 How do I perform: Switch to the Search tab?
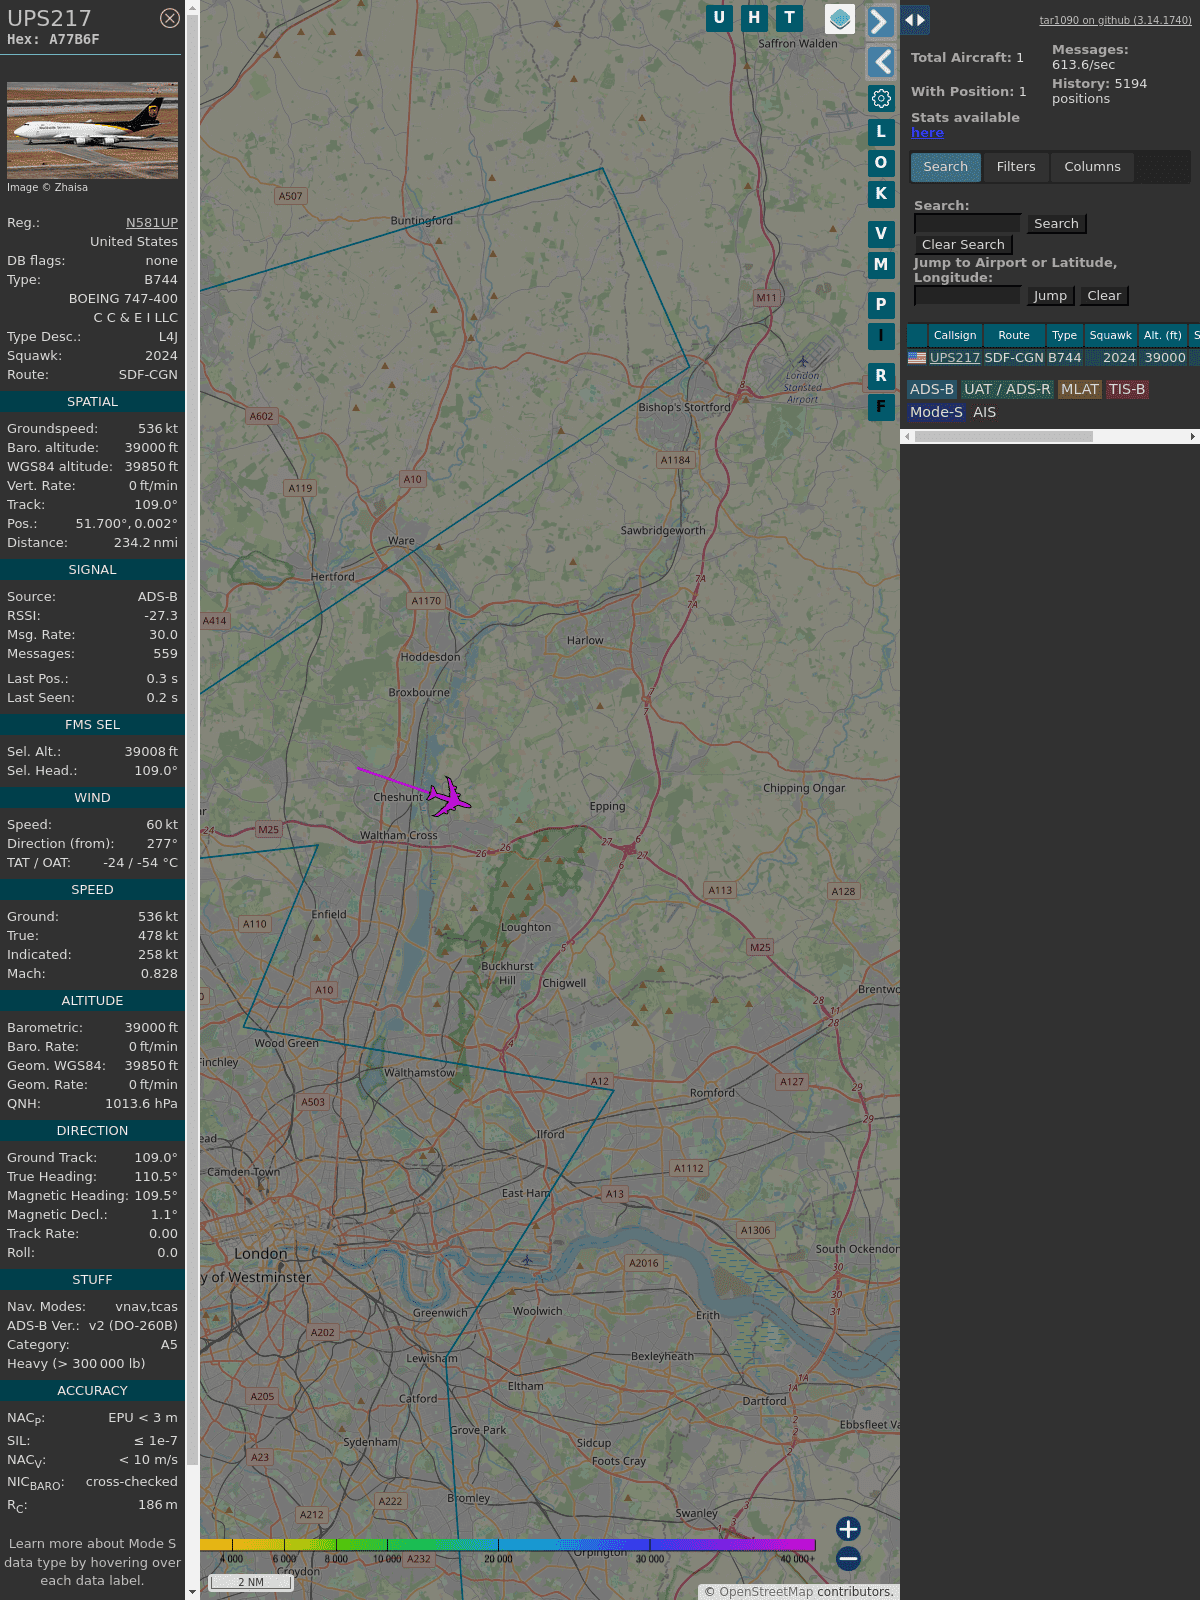[946, 167]
